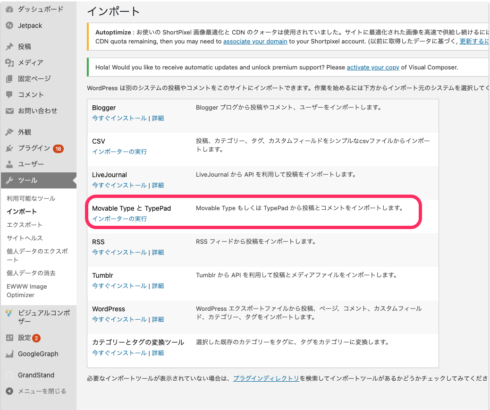Open サイトヘルス submenu item

point(25,238)
